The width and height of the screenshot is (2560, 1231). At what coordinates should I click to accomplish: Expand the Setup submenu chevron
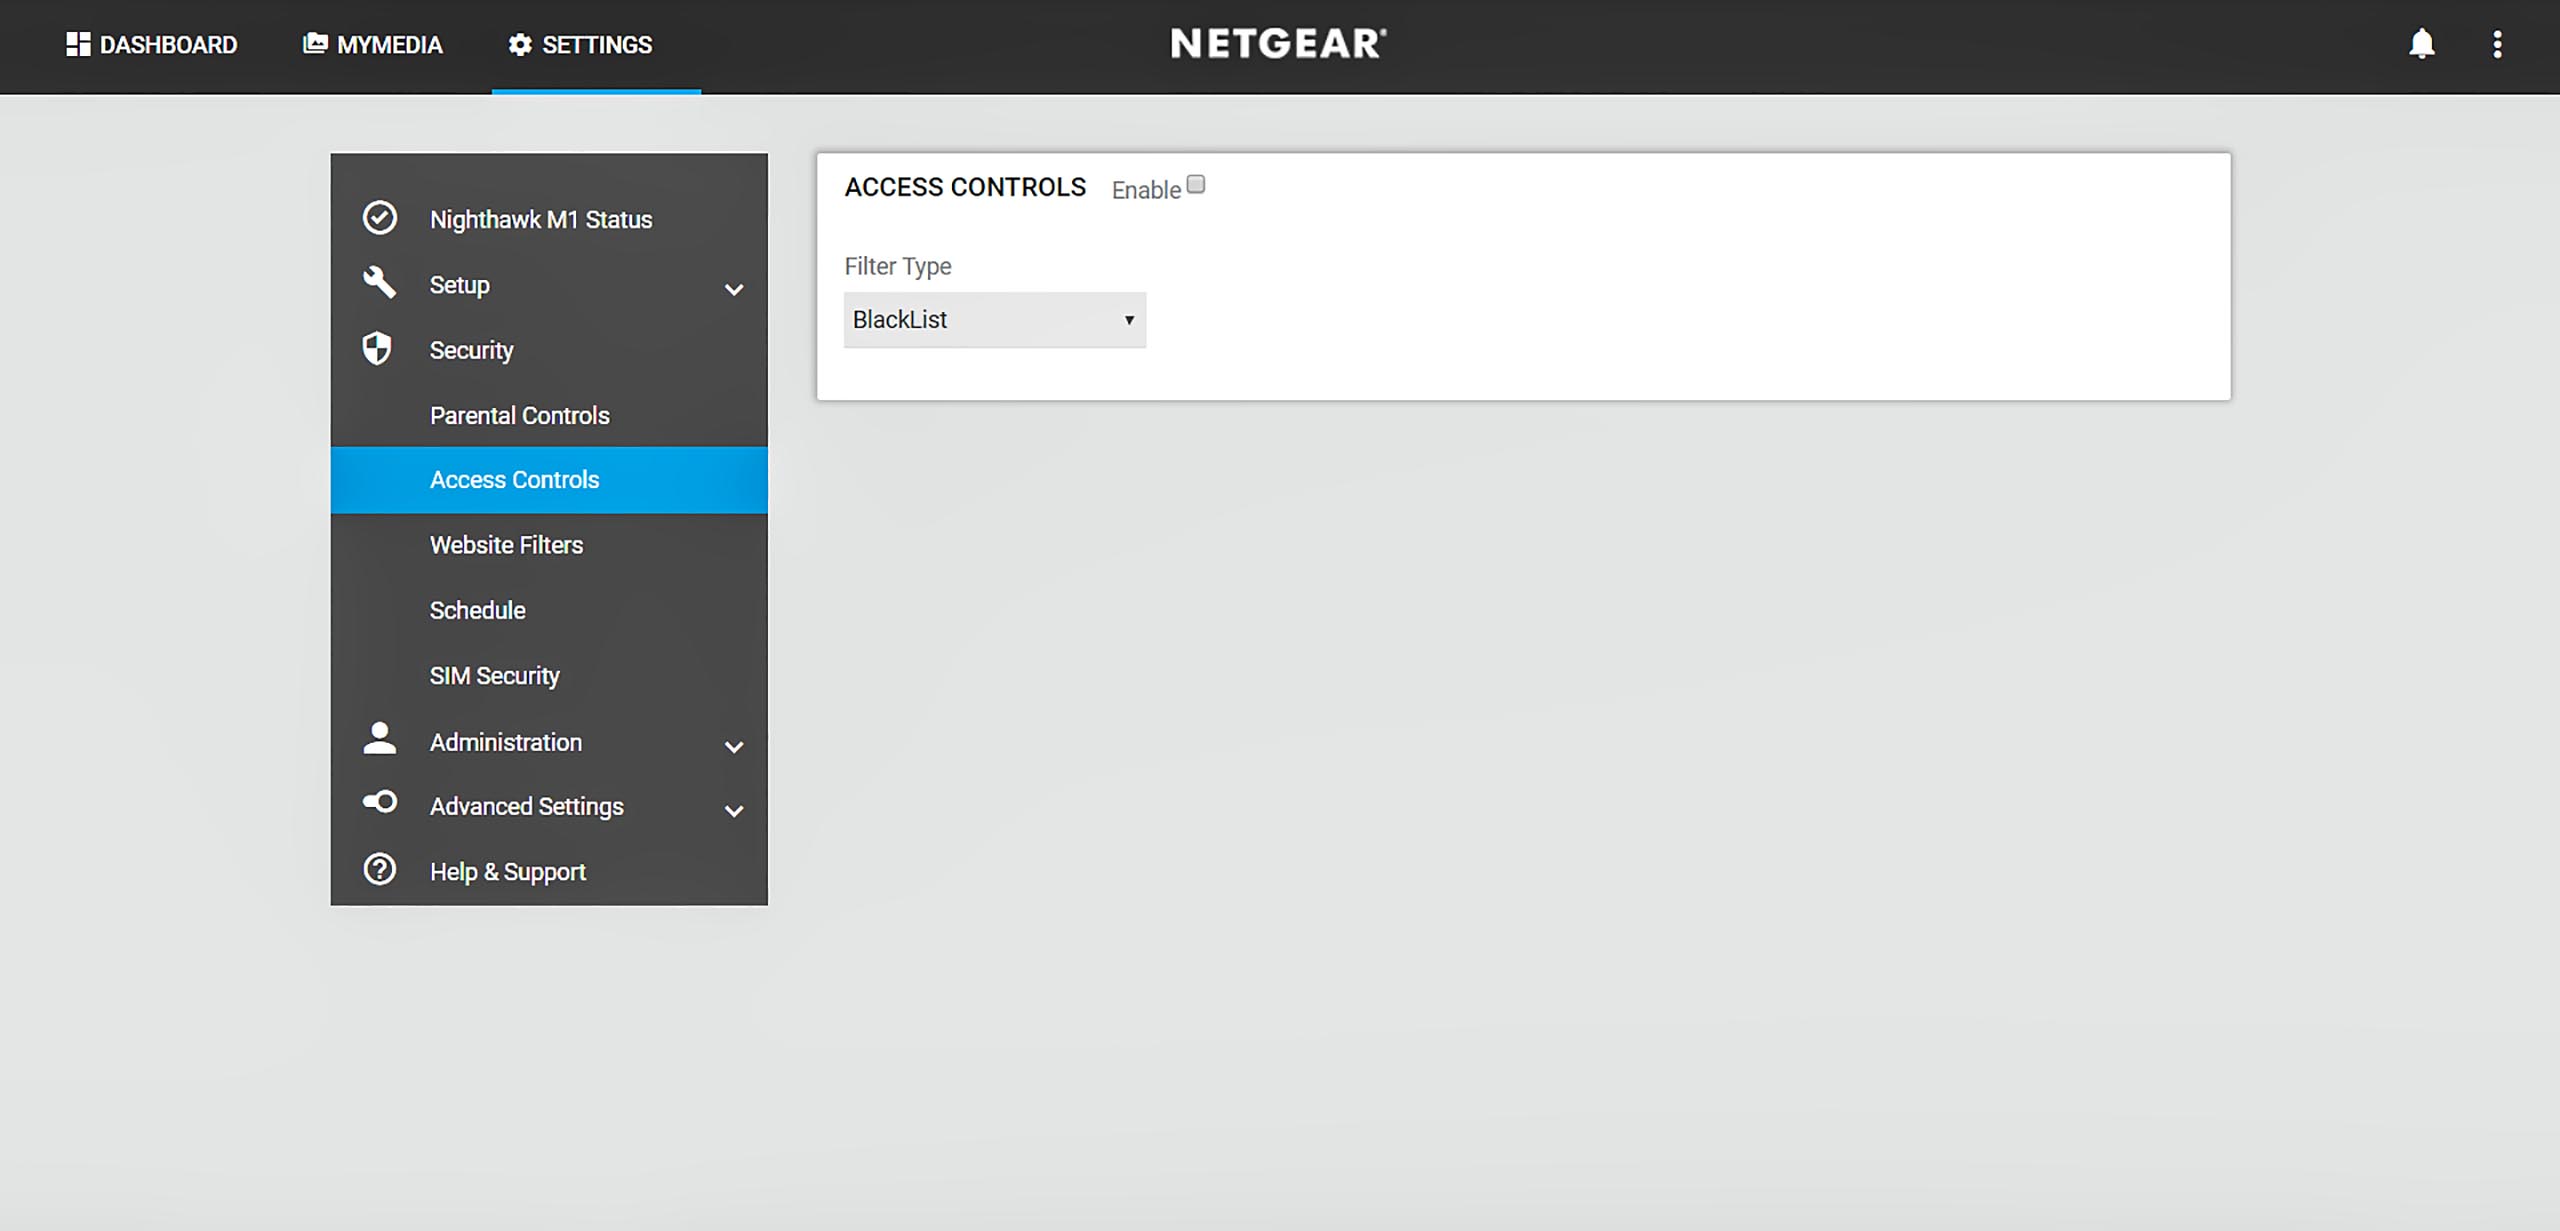(734, 290)
